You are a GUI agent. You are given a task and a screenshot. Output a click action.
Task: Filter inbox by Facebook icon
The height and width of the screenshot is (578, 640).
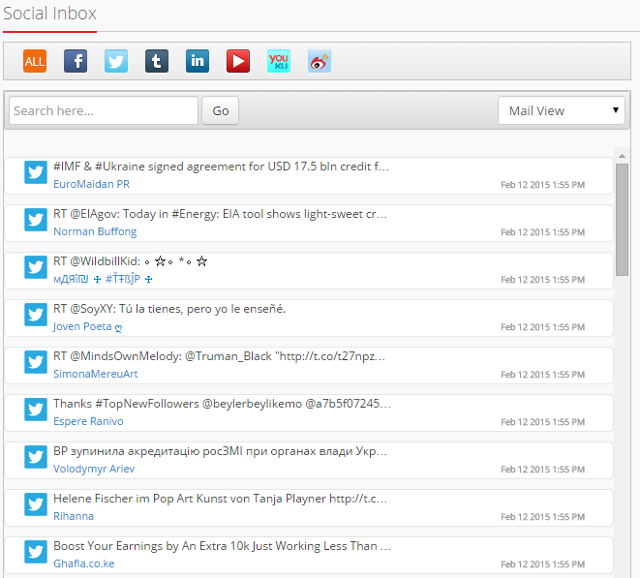coord(76,61)
